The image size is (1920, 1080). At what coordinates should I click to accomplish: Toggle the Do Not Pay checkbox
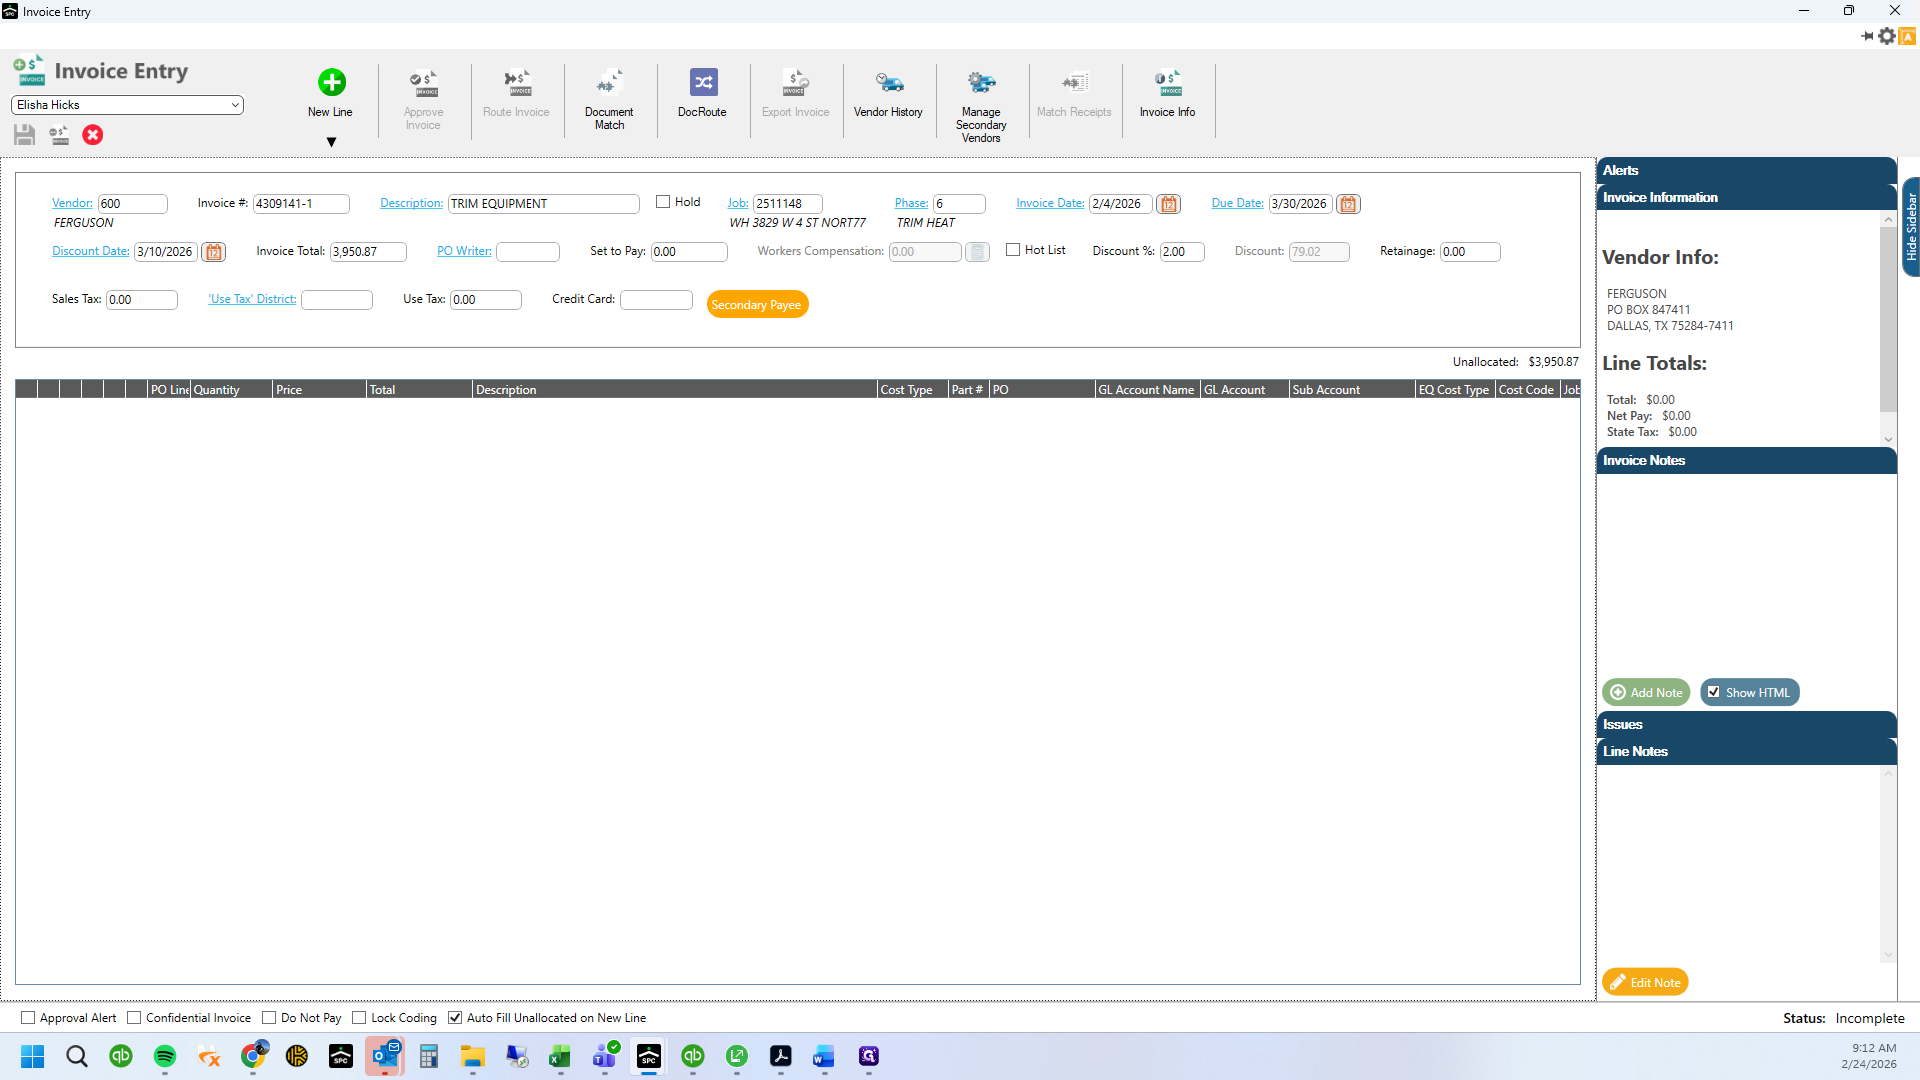point(269,1018)
